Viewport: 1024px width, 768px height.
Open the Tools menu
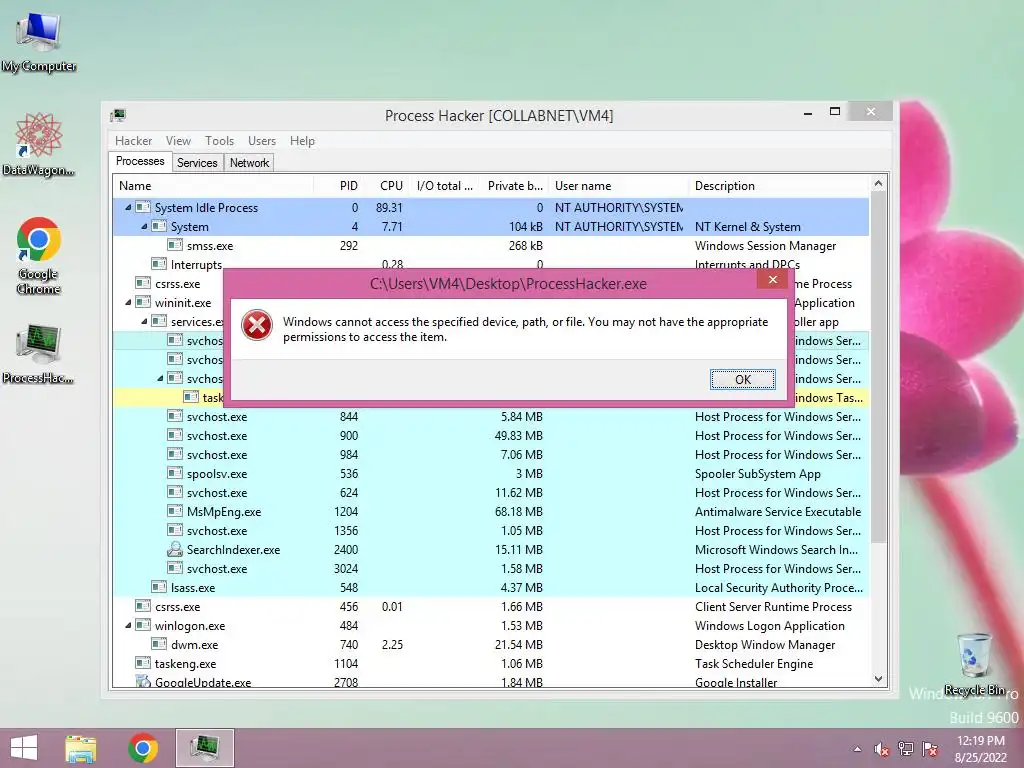click(219, 140)
